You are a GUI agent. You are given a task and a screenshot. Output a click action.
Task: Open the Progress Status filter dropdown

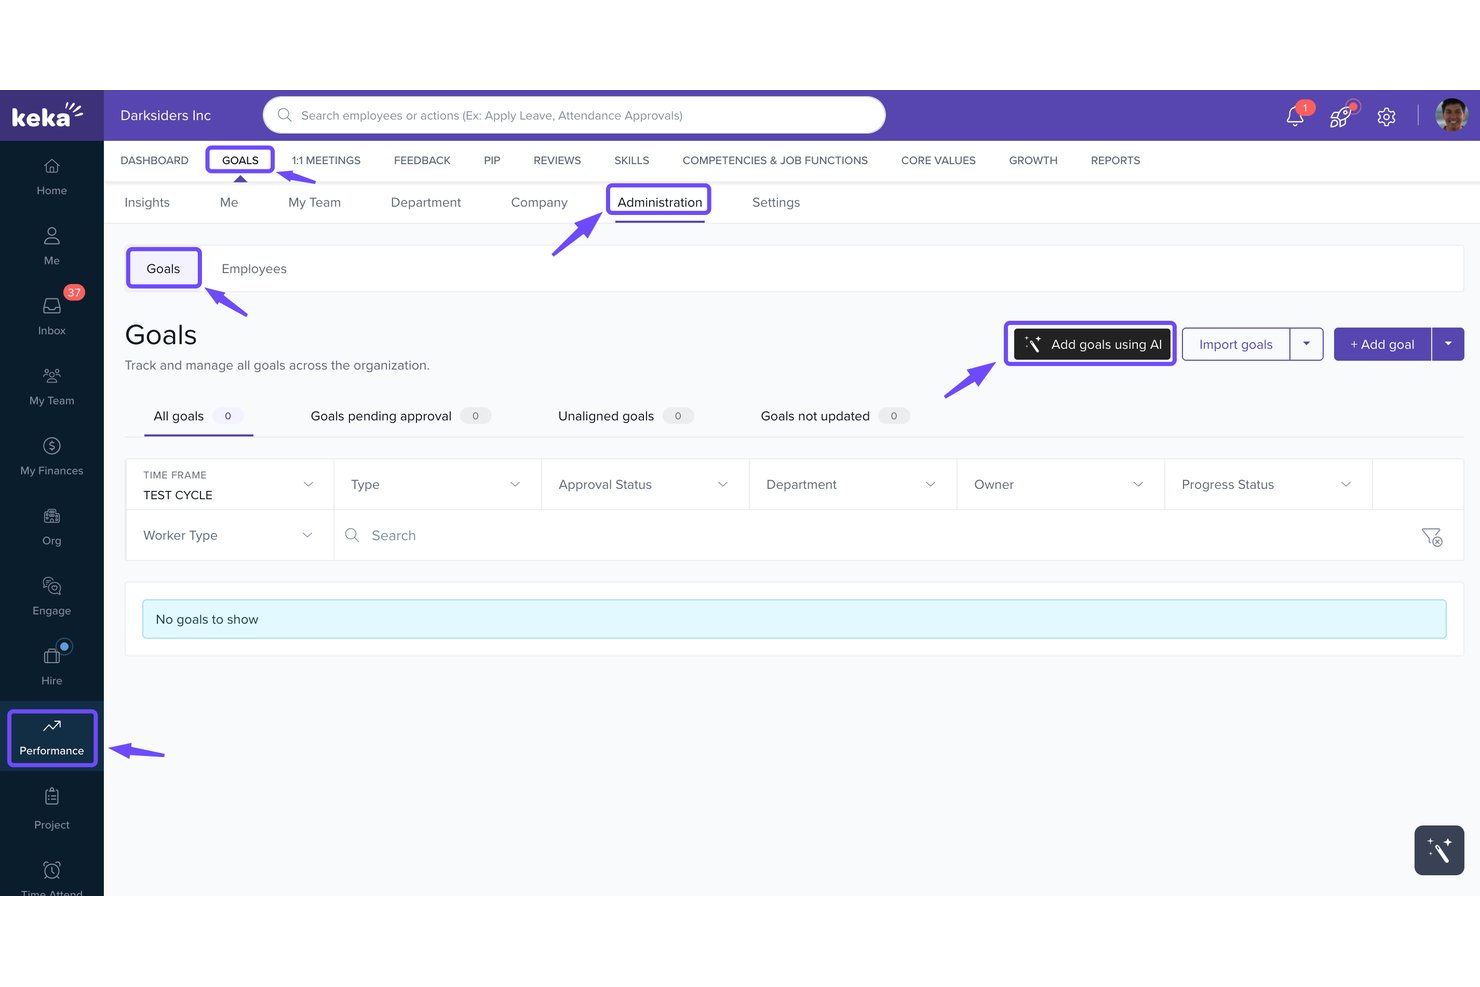1268,485
